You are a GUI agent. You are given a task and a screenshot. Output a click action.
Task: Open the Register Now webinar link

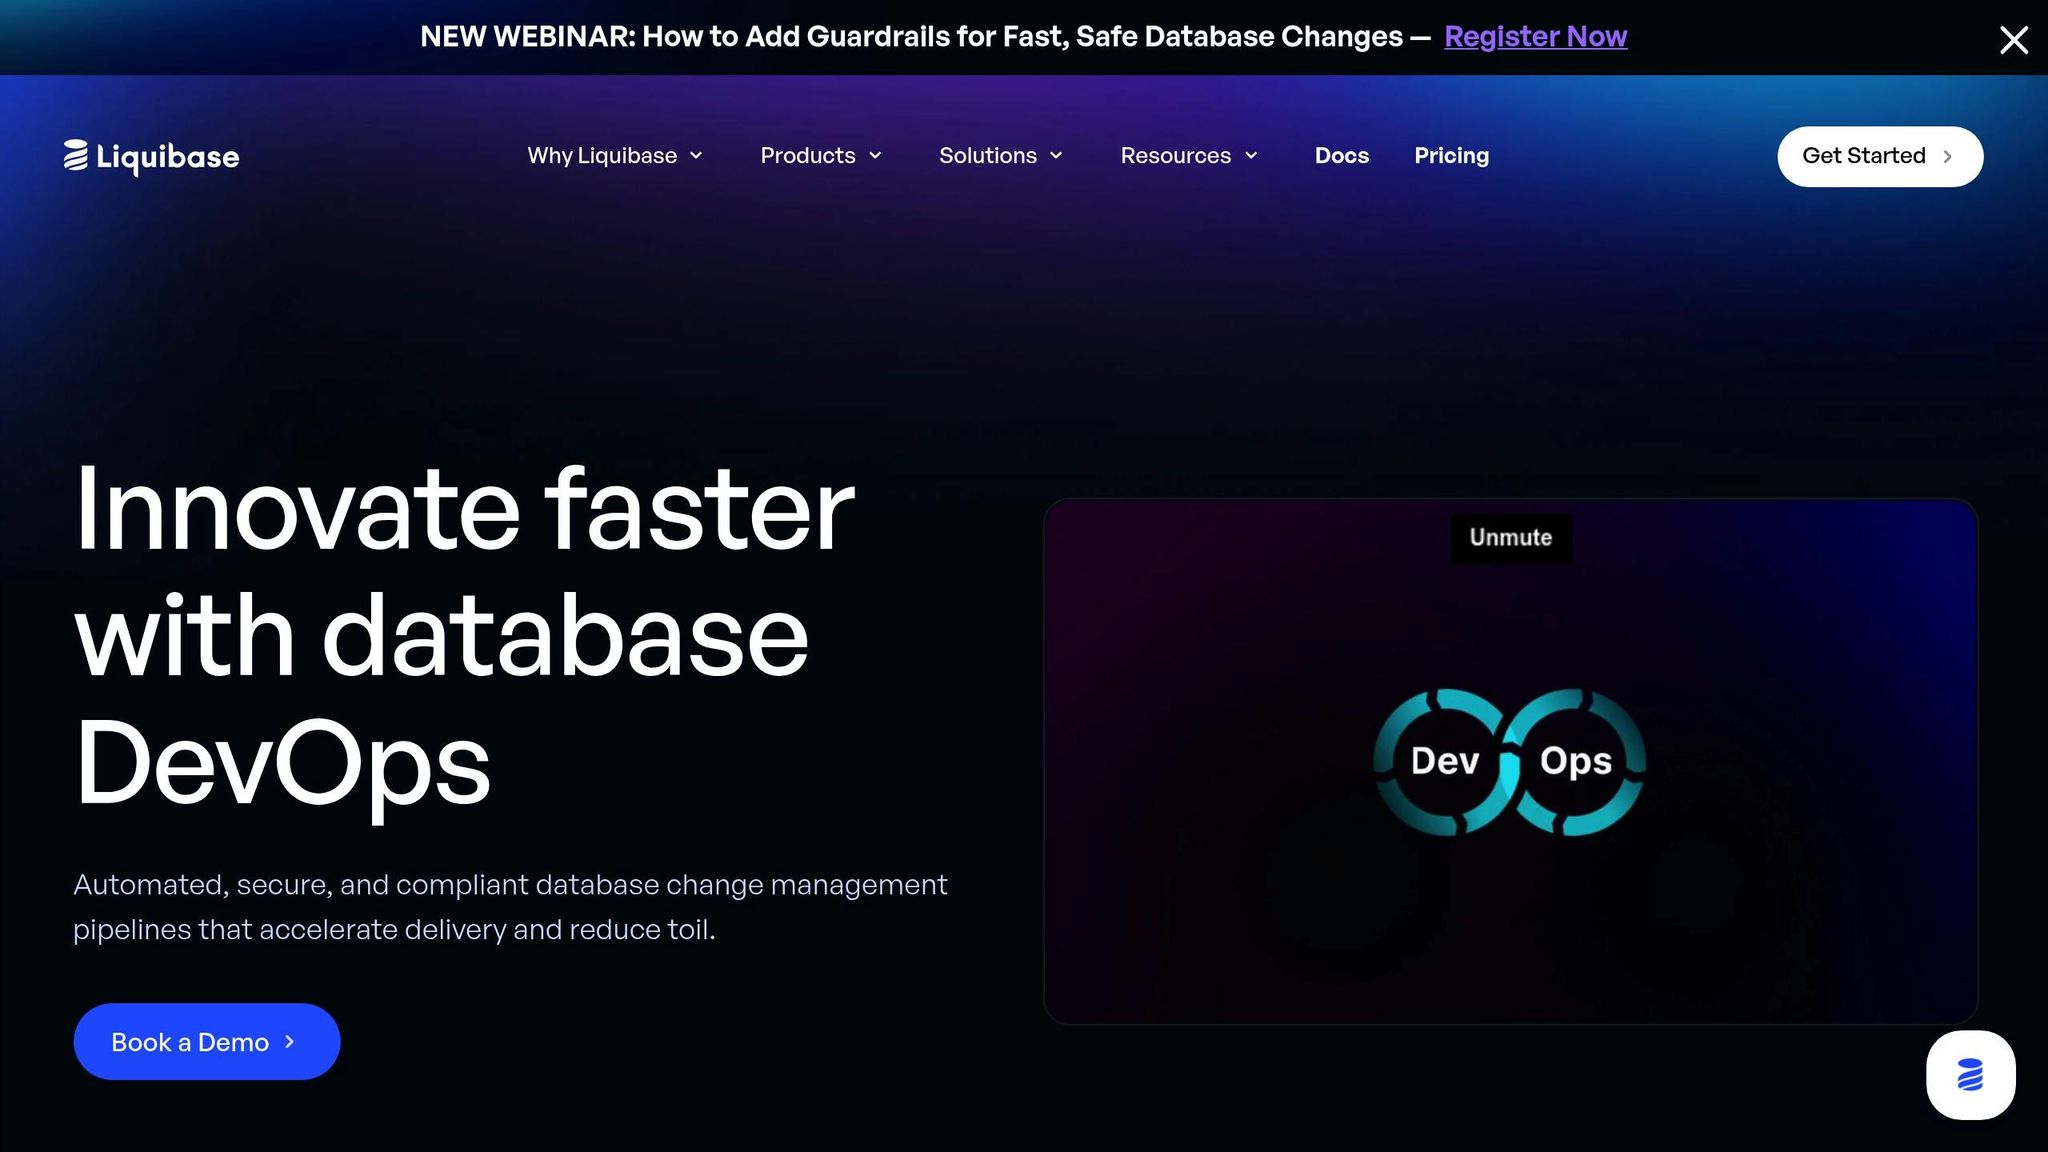click(1536, 37)
